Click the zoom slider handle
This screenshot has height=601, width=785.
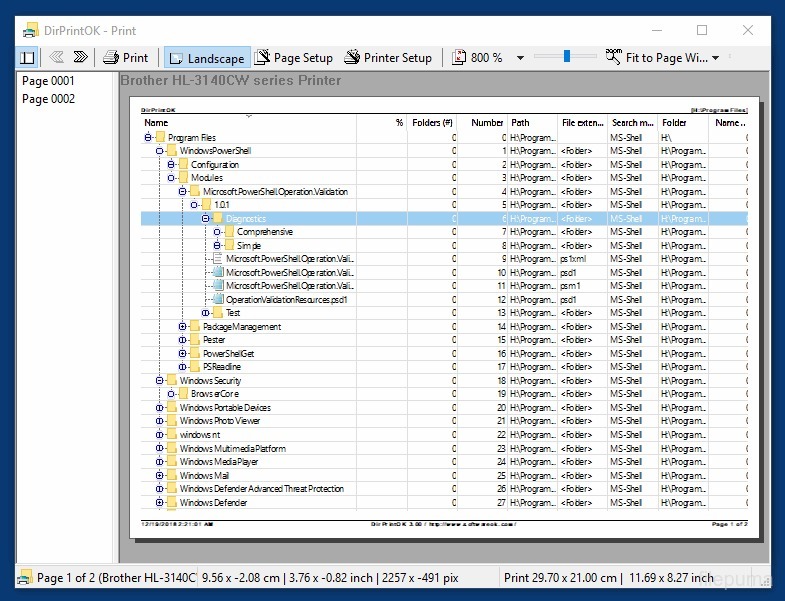(566, 57)
